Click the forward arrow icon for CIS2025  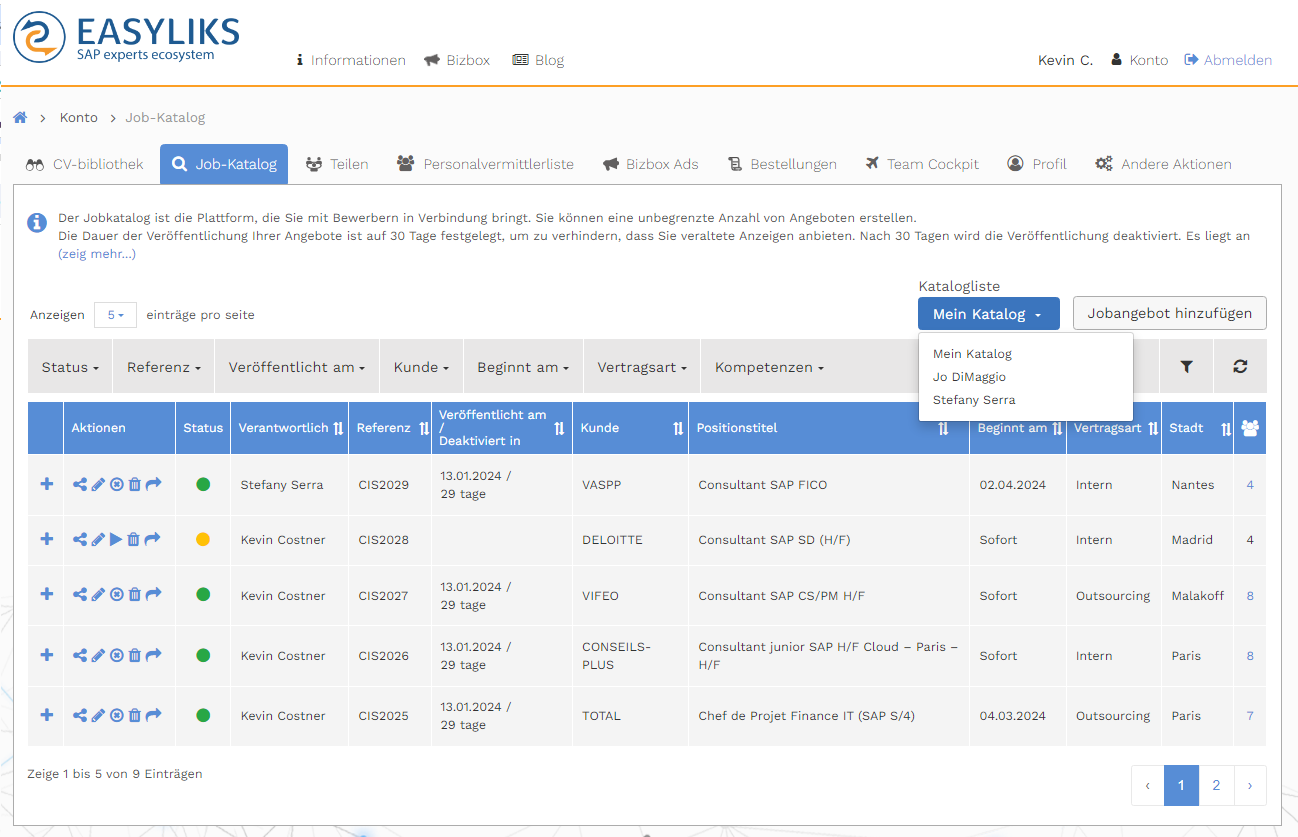tap(152, 716)
